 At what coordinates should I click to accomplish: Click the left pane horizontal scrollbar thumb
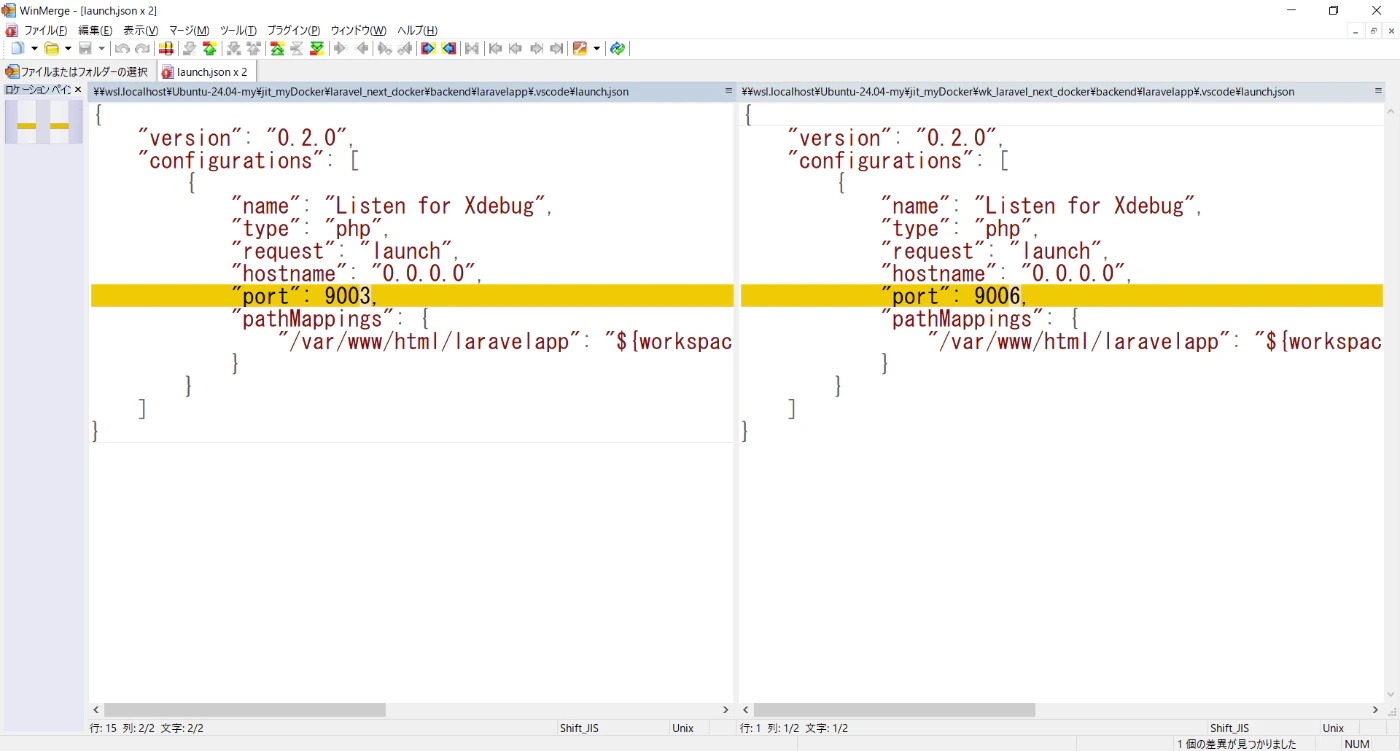click(245, 709)
